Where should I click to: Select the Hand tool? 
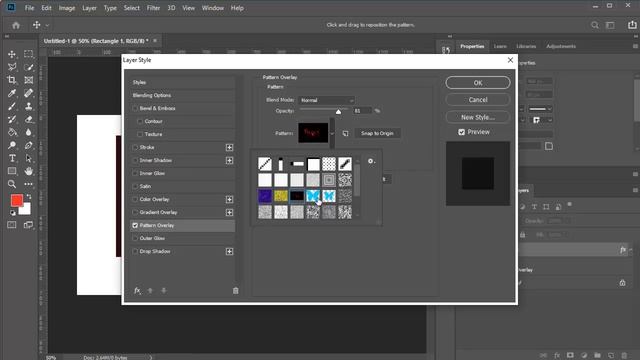click(29, 171)
